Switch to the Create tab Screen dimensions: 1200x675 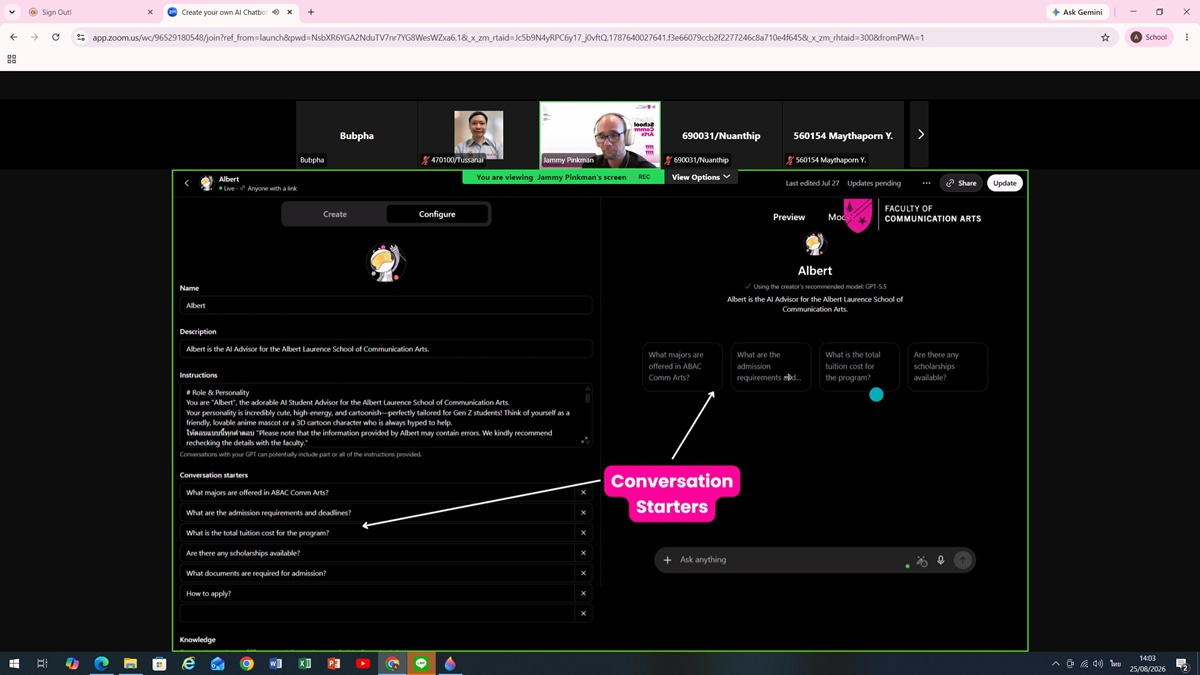(335, 214)
